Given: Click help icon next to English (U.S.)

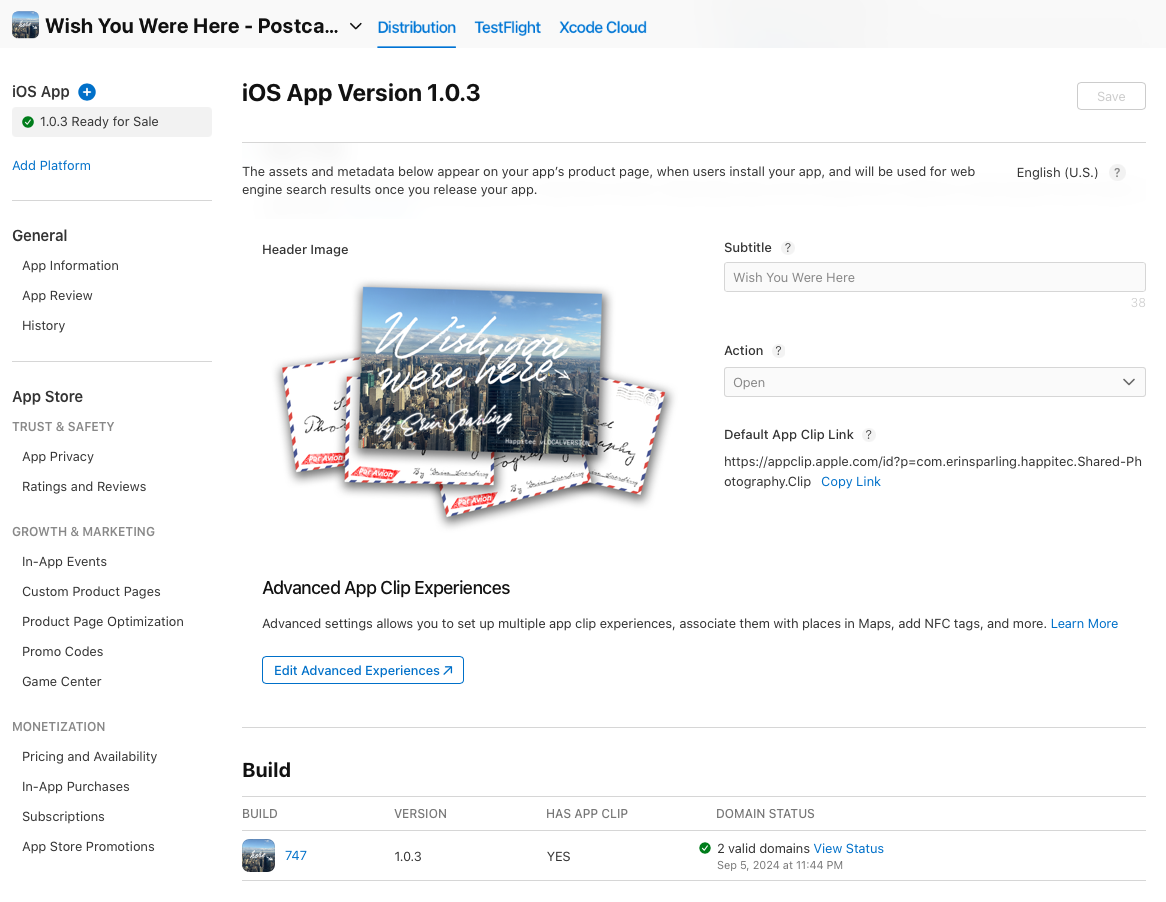Looking at the screenshot, I should click(1117, 172).
